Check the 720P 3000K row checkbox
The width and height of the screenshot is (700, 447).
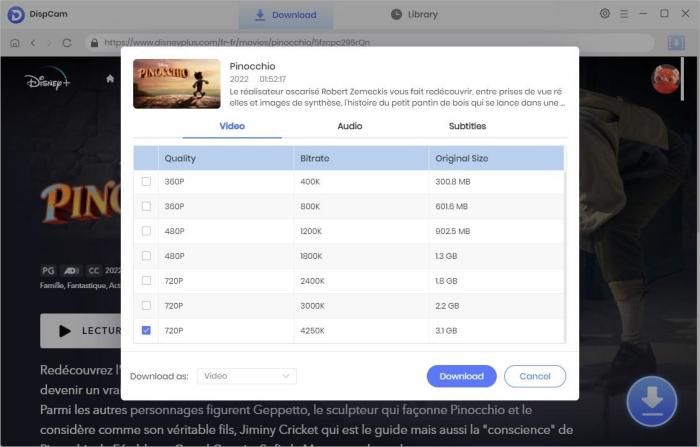coord(146,305)
